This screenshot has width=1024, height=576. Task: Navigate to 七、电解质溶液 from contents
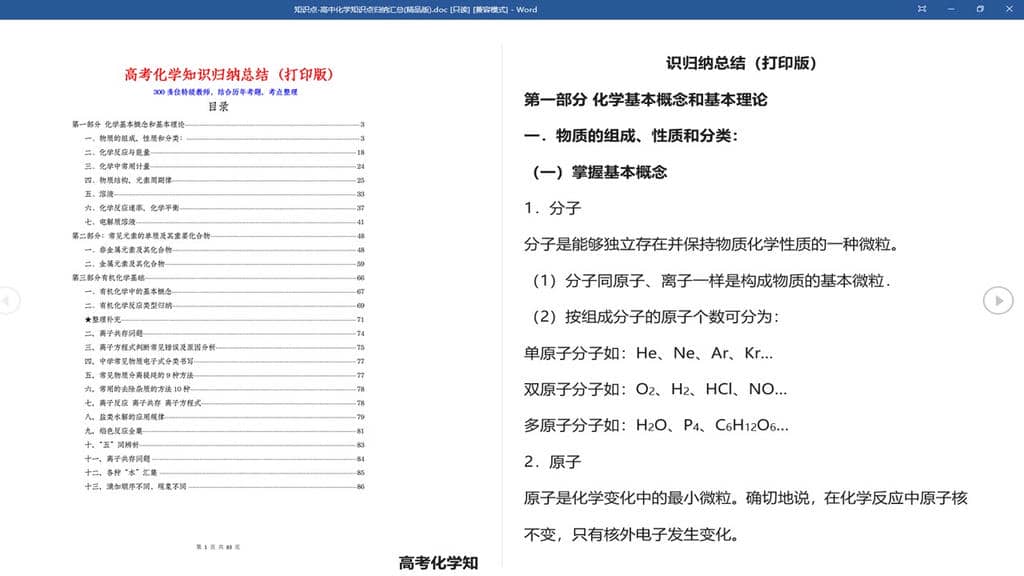[x=108, y=221]
